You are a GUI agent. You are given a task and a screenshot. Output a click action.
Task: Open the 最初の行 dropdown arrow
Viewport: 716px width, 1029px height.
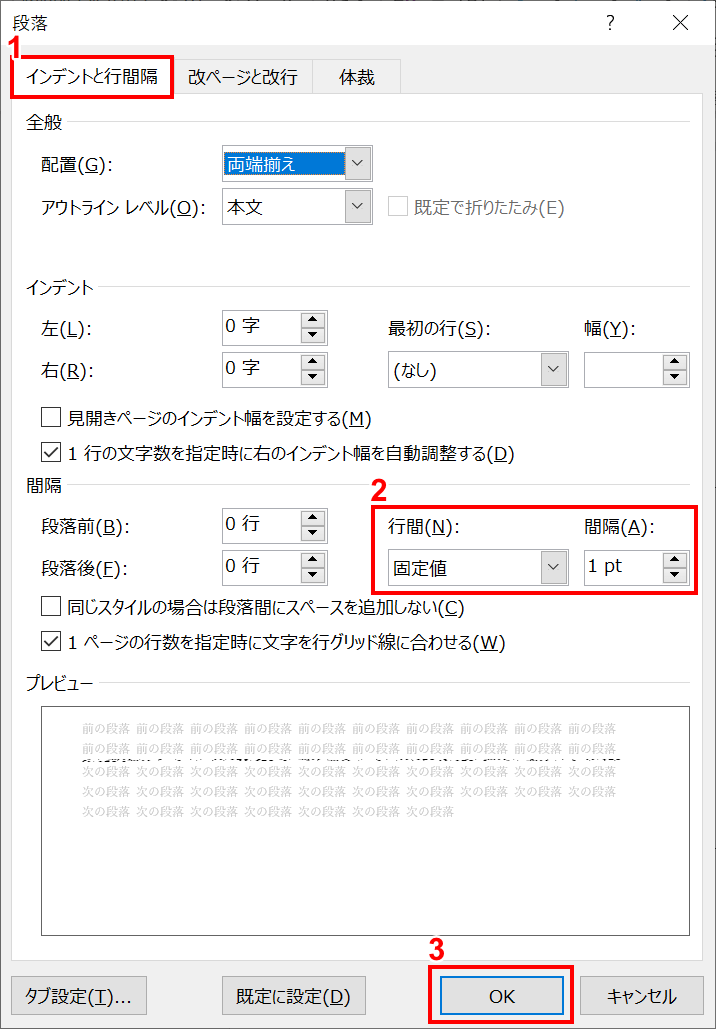click(x=553, y=369)
